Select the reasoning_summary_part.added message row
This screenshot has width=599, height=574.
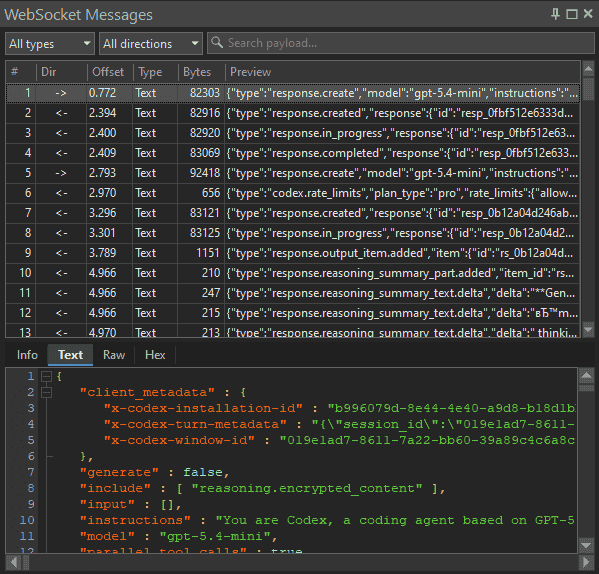[293, 273]
